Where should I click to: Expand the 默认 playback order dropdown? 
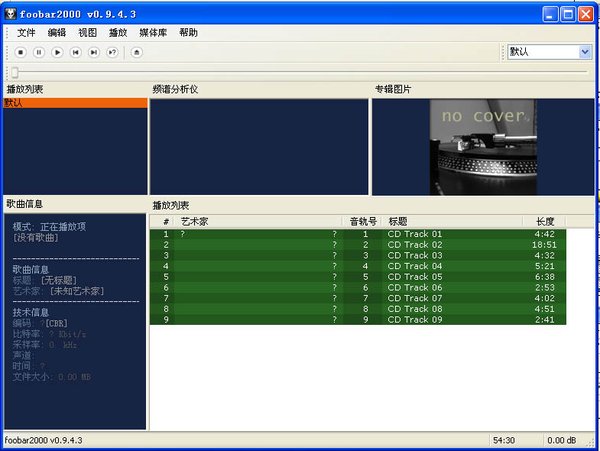(x=585, y=52)
